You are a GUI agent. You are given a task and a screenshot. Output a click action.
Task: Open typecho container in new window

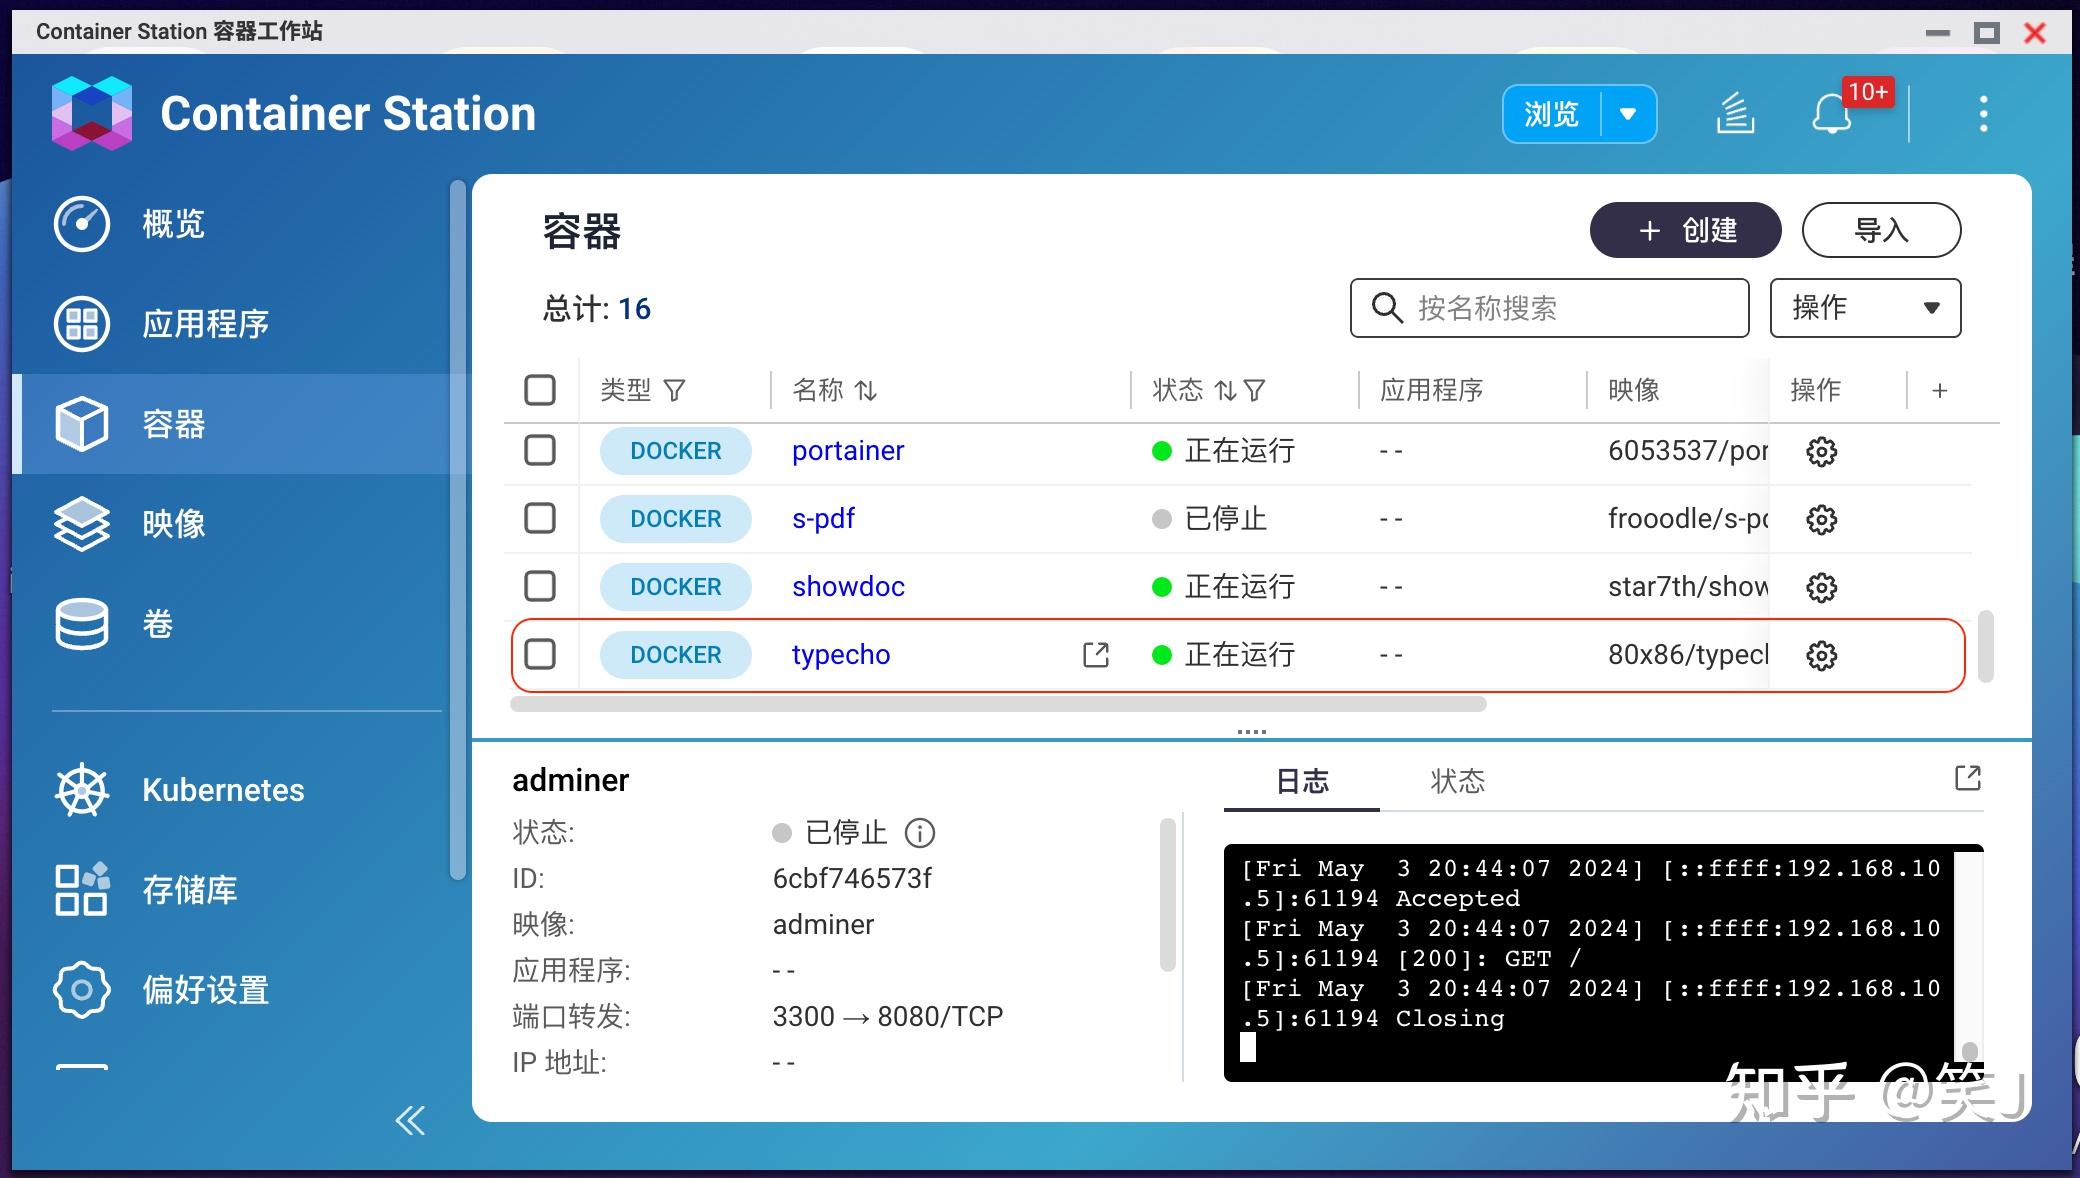coord(1096,655)
